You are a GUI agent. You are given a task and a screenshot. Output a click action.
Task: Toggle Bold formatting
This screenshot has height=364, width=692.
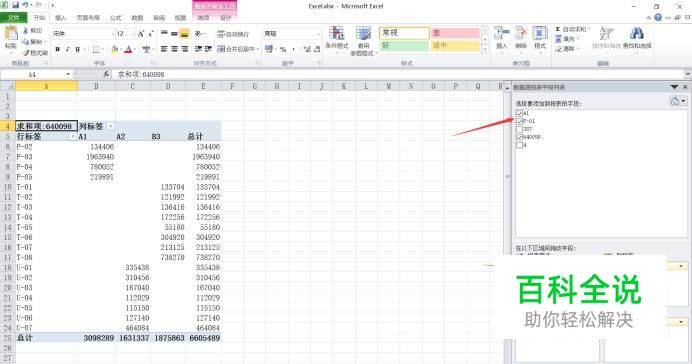coord(57,49)
